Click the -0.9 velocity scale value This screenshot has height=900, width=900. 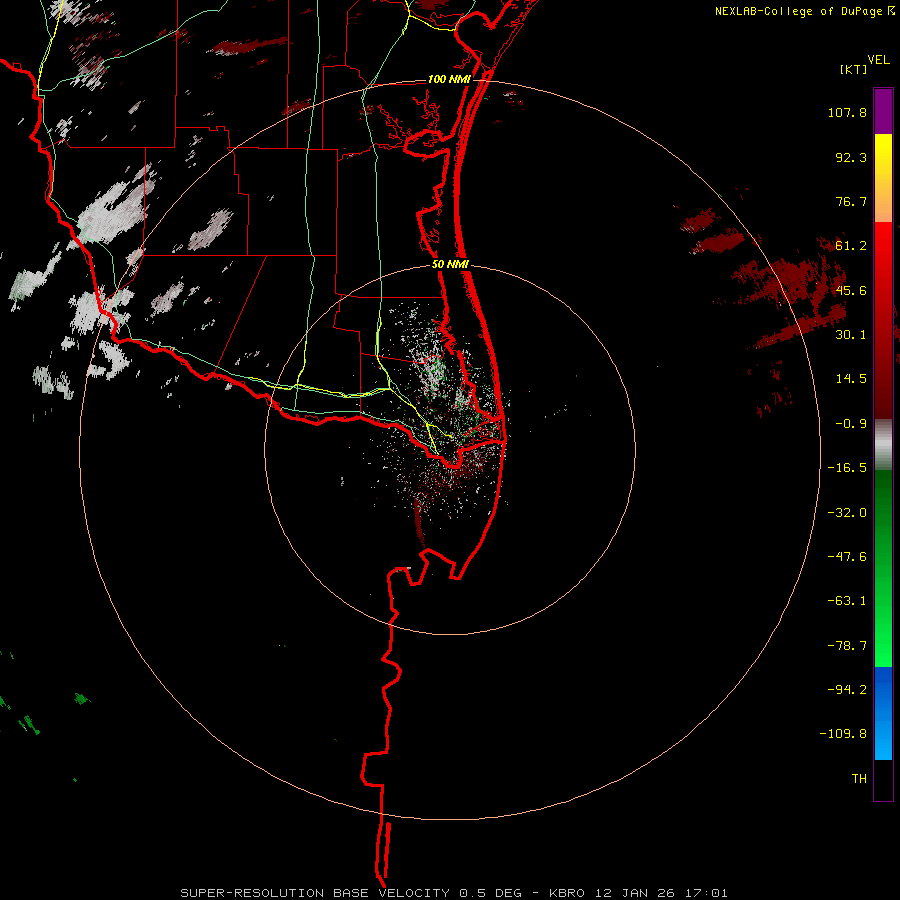[x=851, y=424]
